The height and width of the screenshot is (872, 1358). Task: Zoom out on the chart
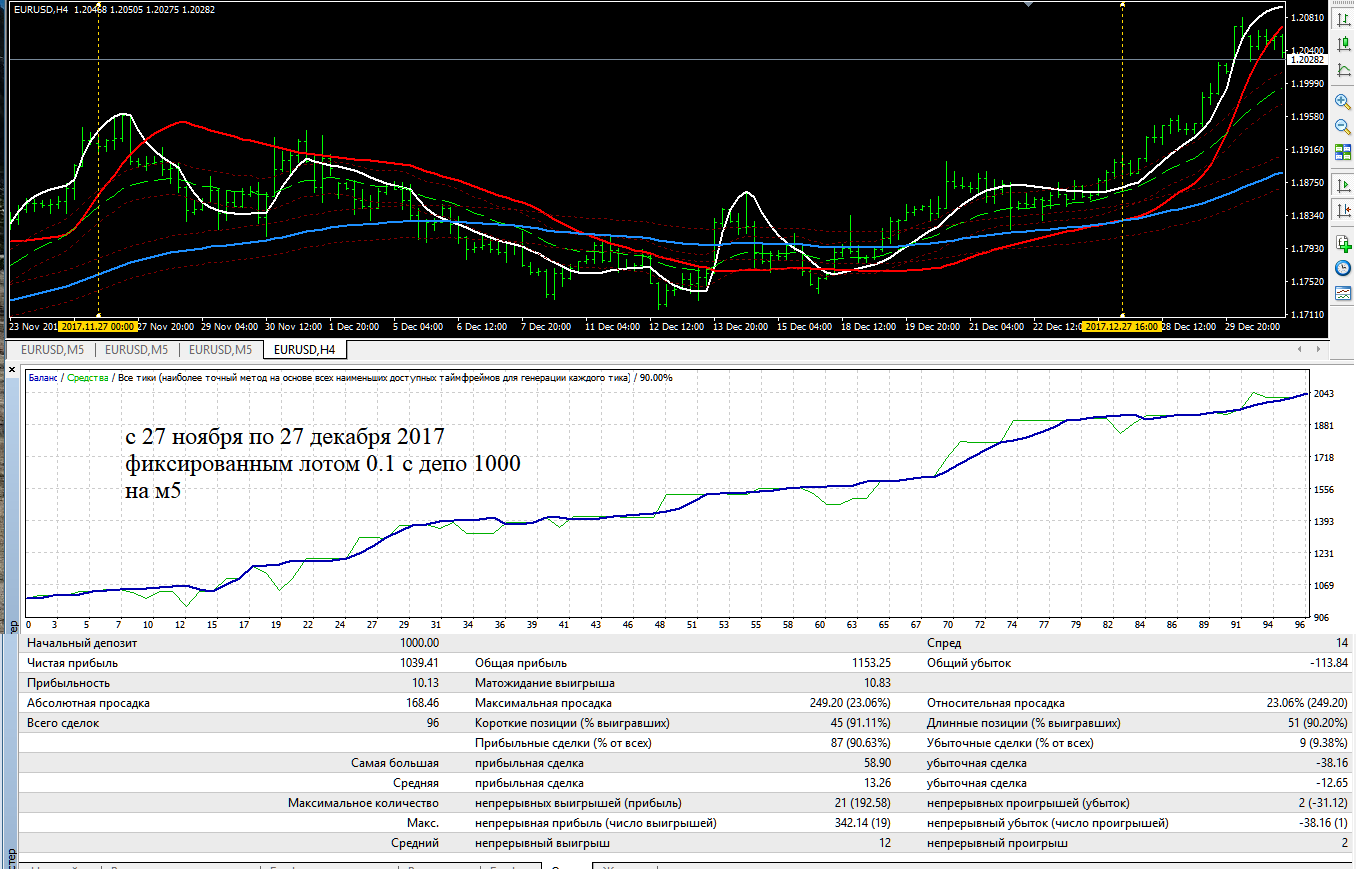(1344, 126)
